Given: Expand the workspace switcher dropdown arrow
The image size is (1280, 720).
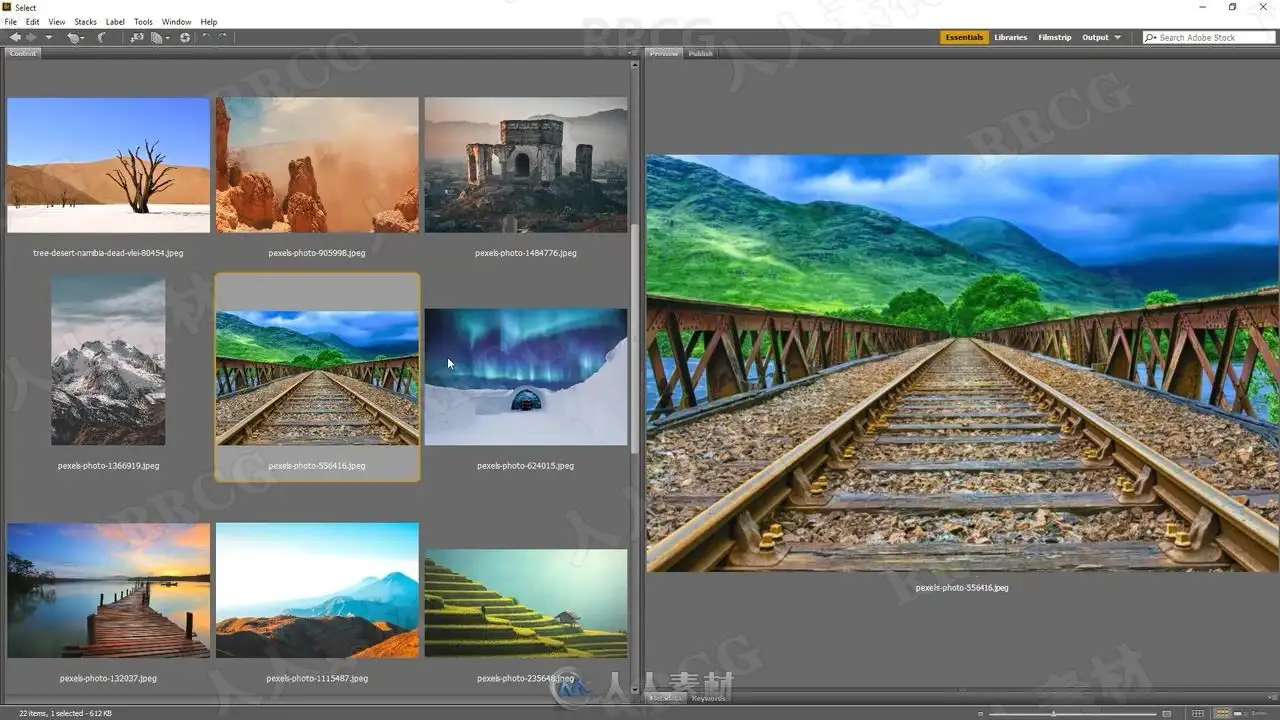Looking at the screenshot, I should [1117, 37].
